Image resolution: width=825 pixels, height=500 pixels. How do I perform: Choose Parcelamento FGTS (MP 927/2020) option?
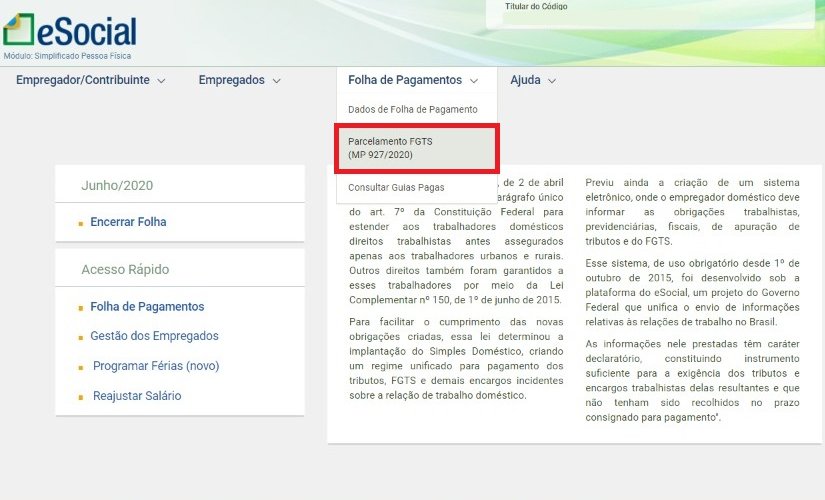(416, 148)
